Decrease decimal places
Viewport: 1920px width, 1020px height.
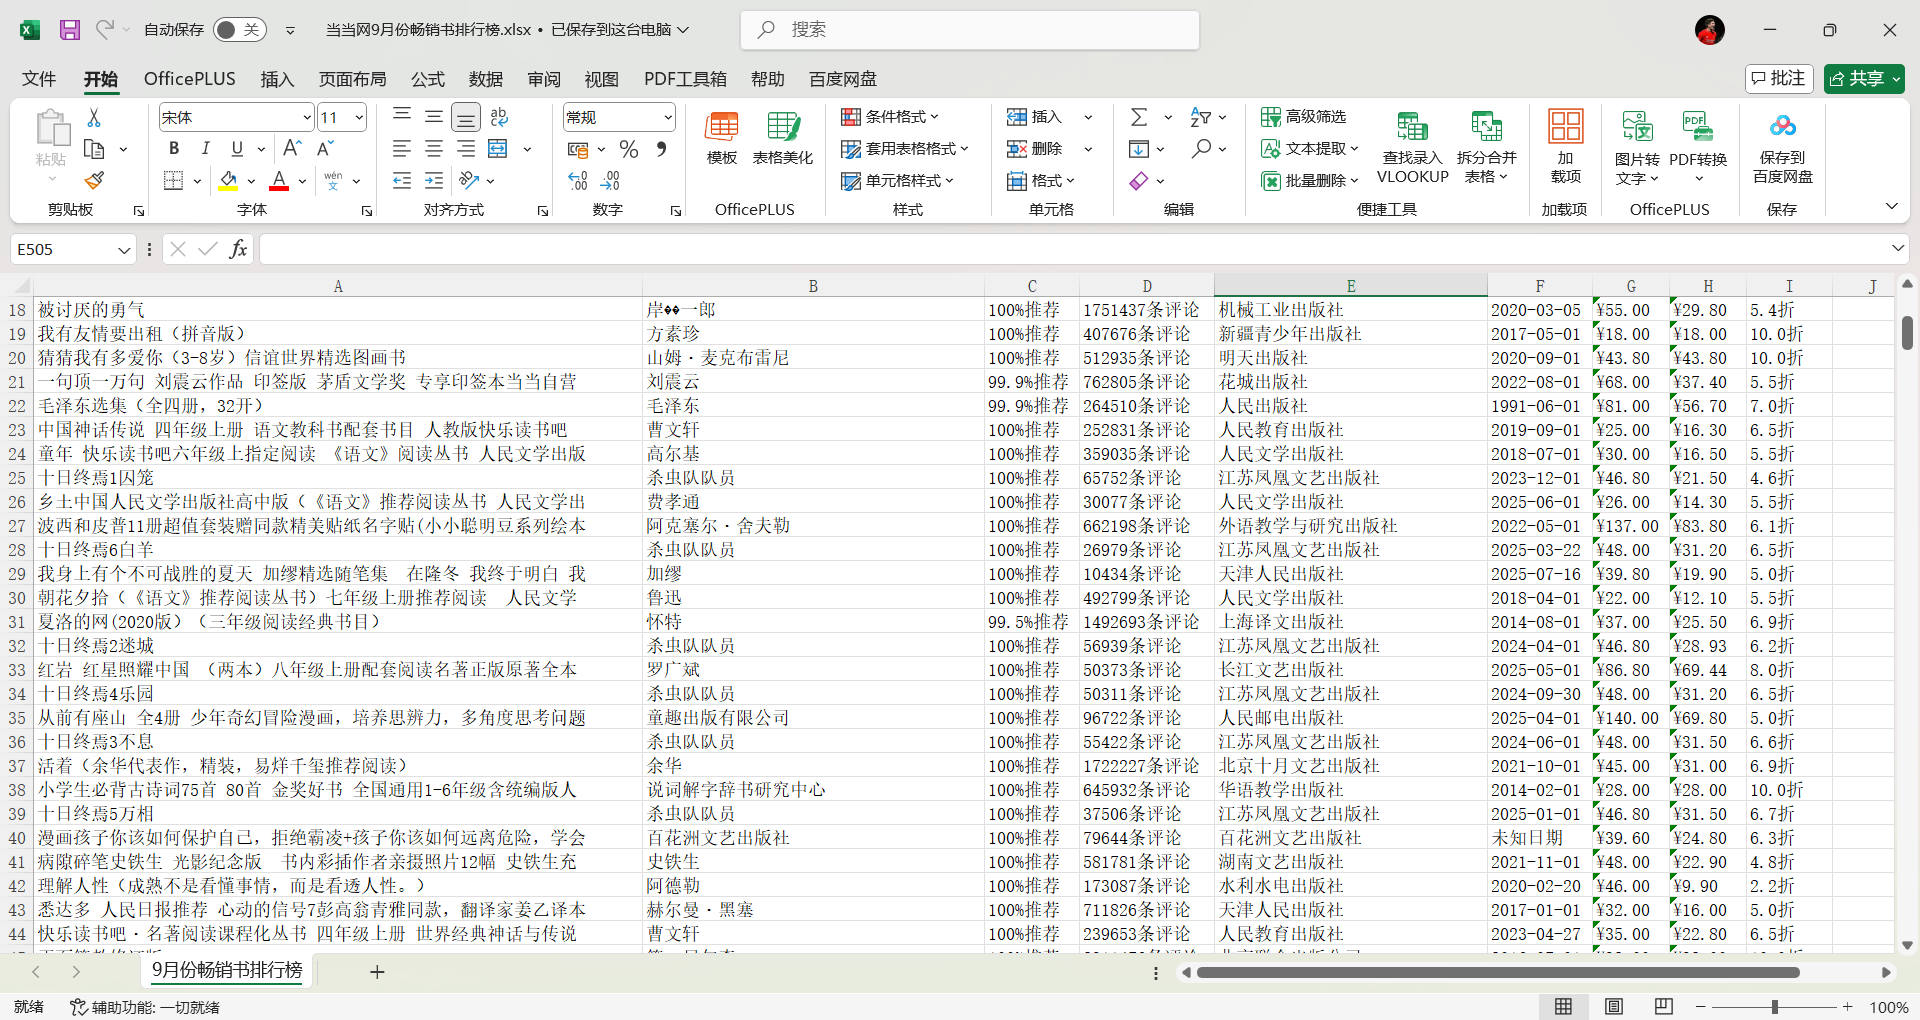611,181
